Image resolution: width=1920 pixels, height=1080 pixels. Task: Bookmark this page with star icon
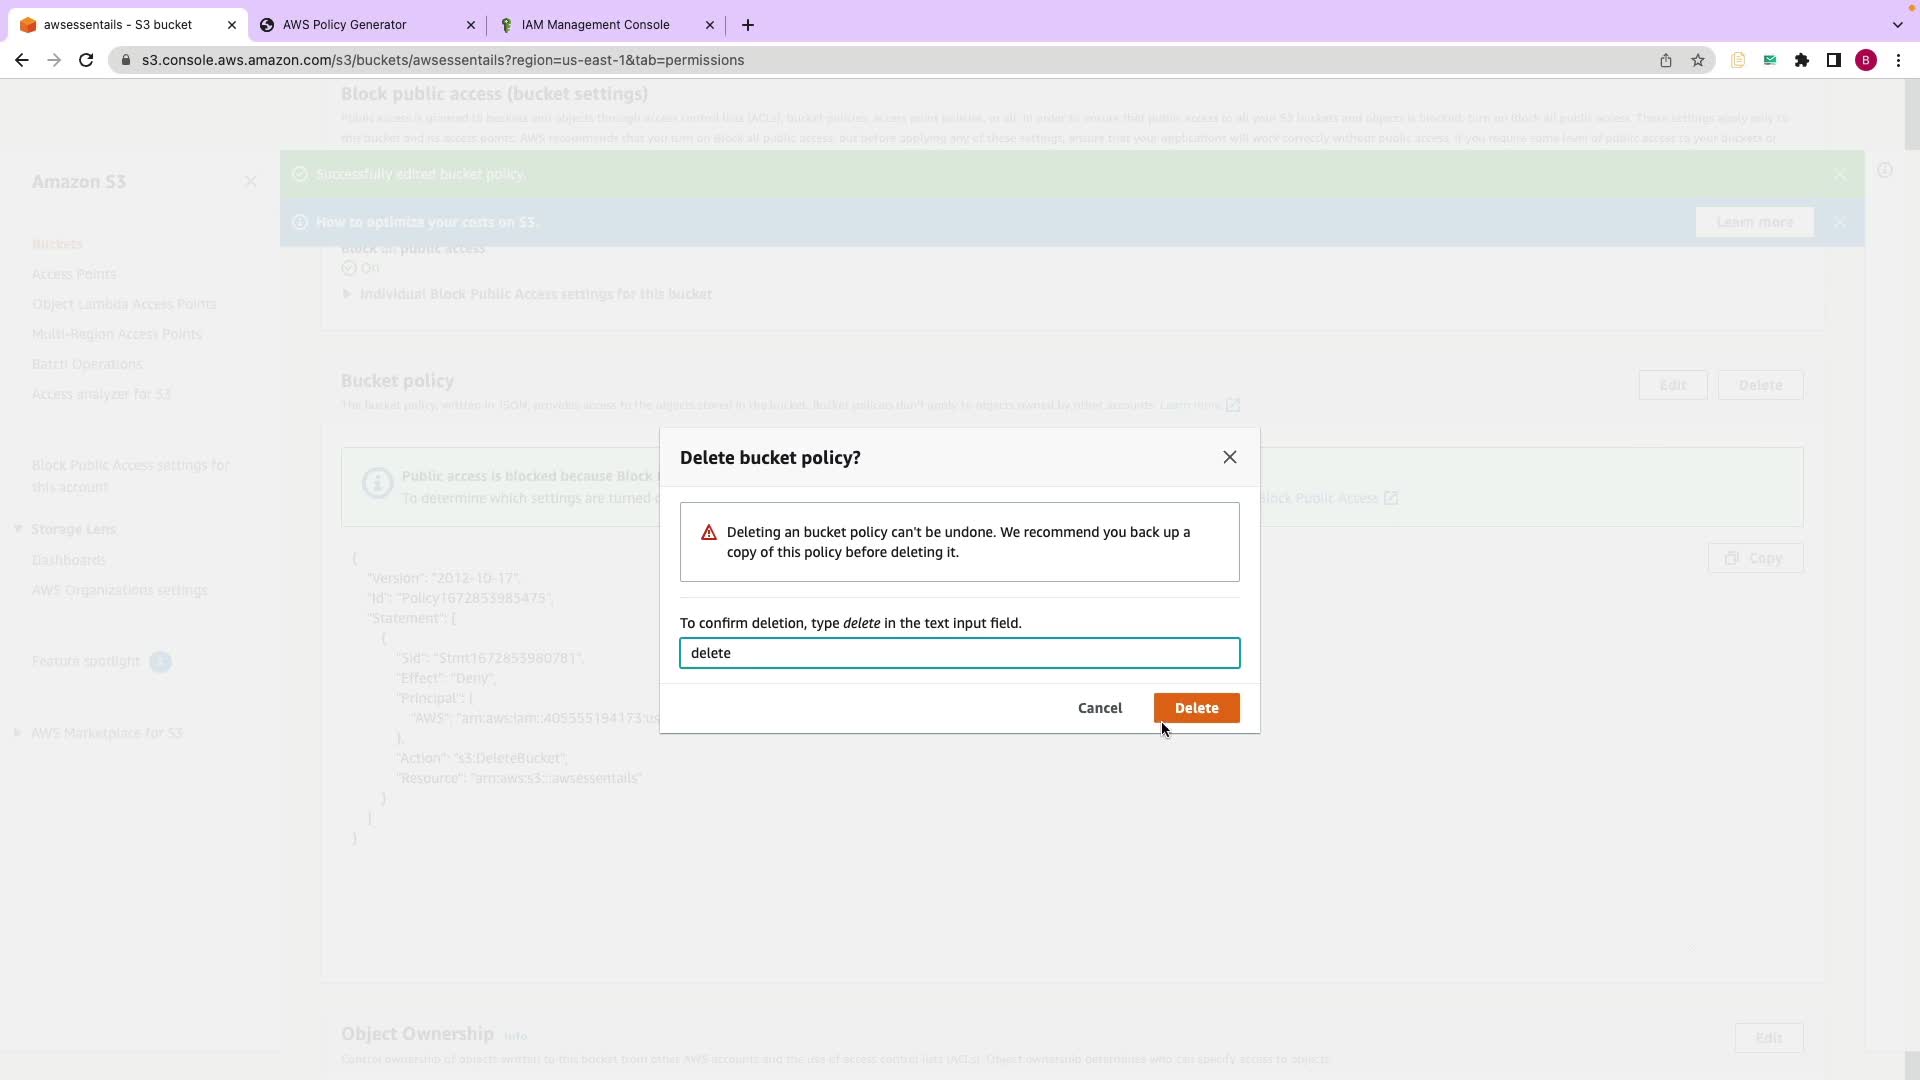click(1698, 60)
